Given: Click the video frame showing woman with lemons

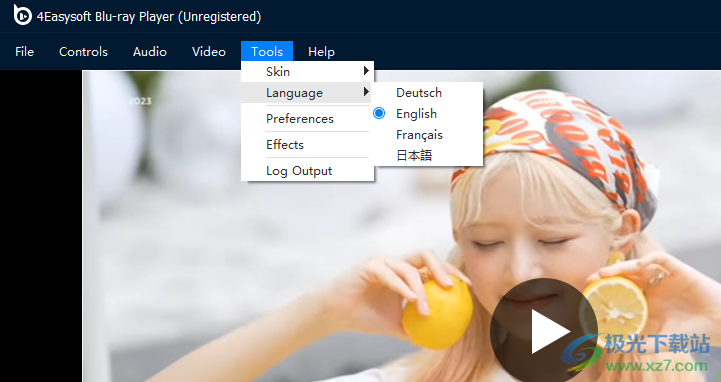Looking at the screenshot, I should (x=401, y=226).
